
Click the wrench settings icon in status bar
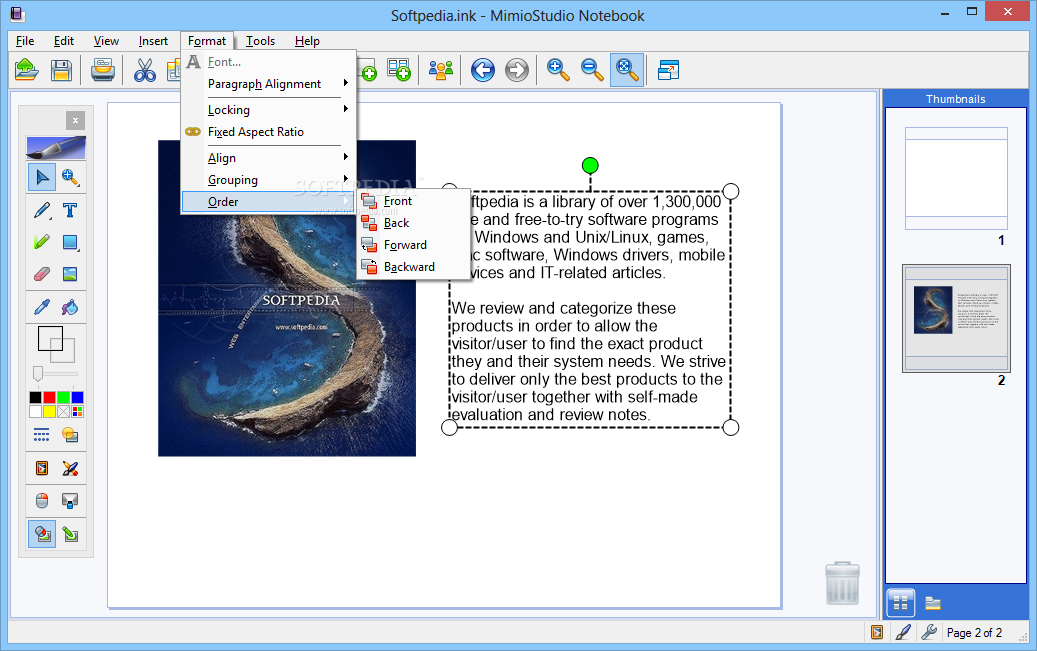pos(929,632)
